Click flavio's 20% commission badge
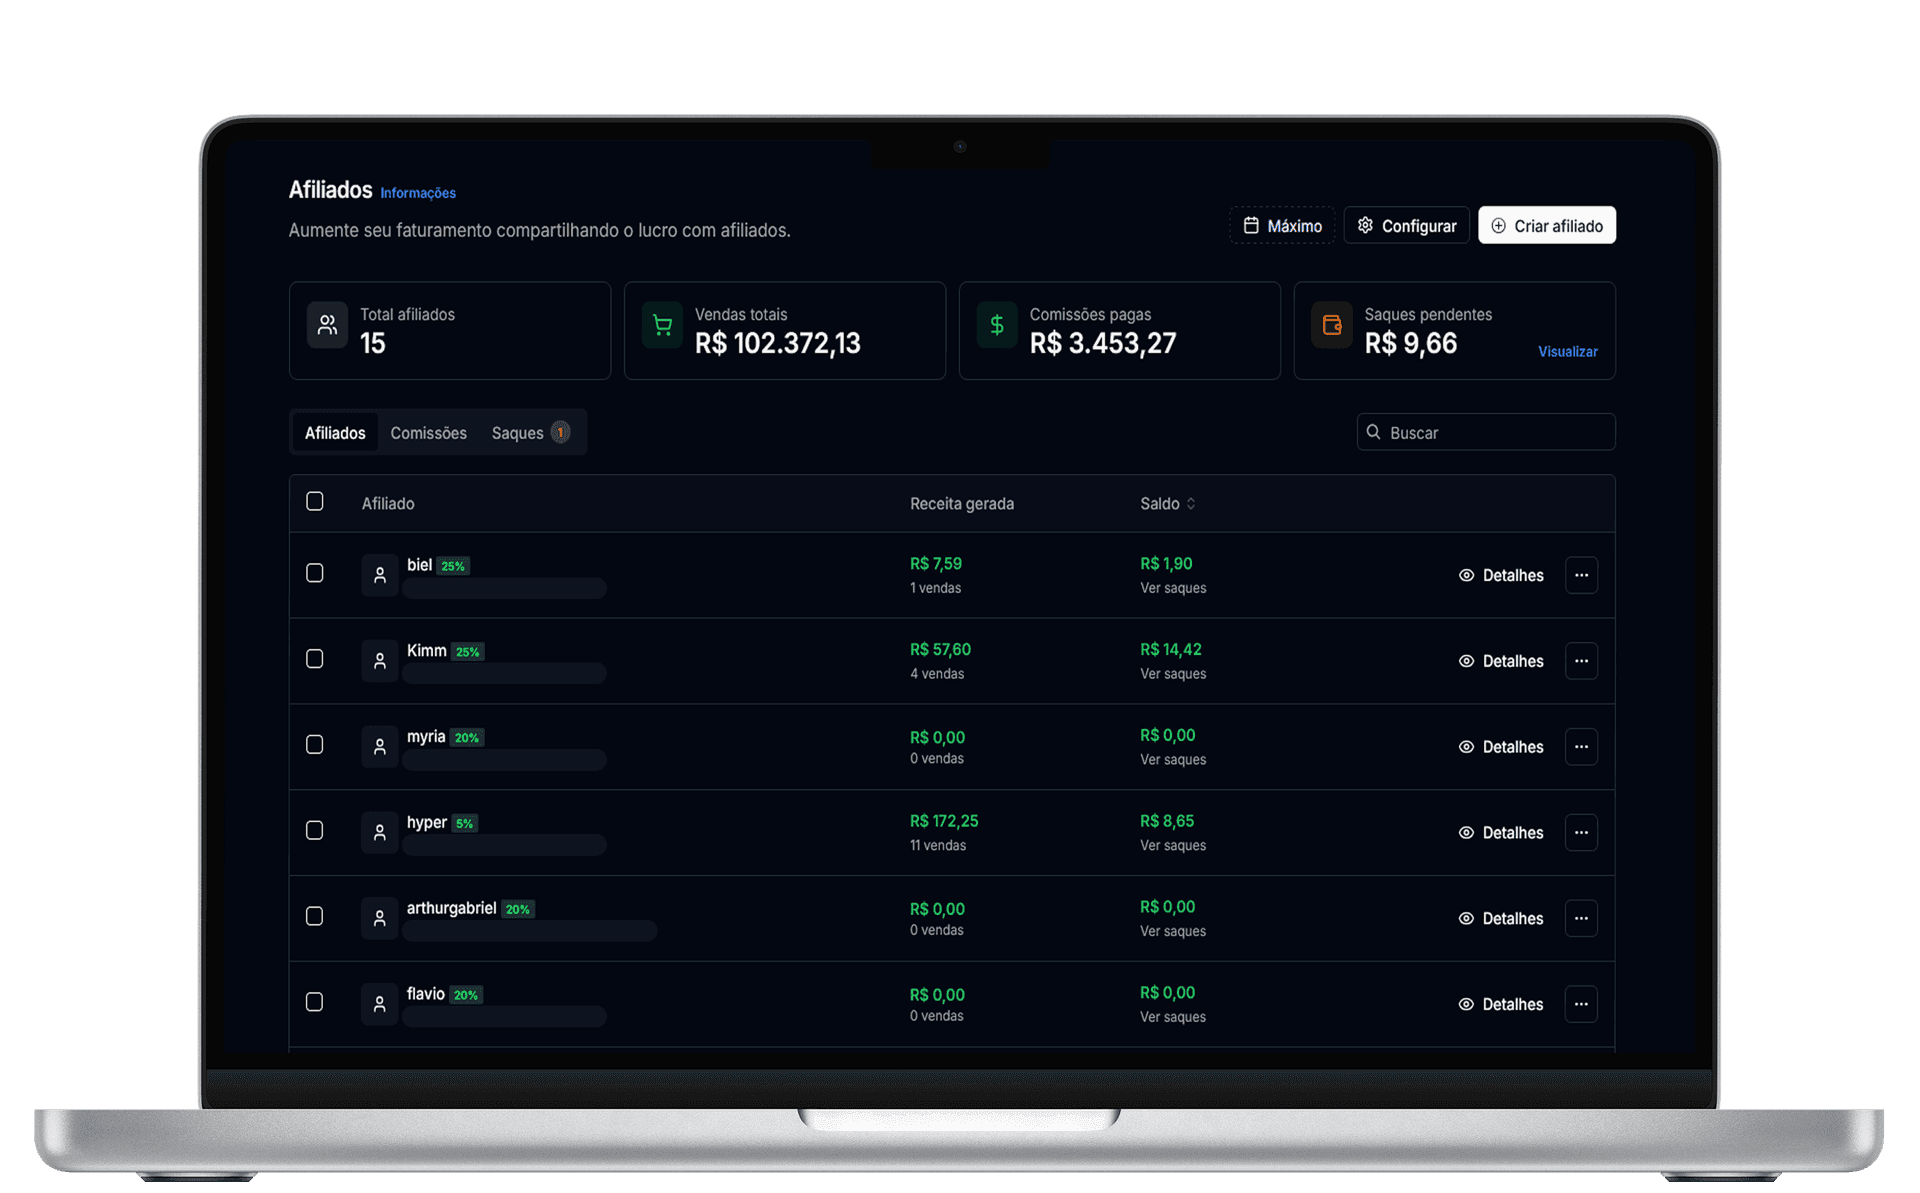This screenshot has height=1193, width=1920. coord(466,995)
